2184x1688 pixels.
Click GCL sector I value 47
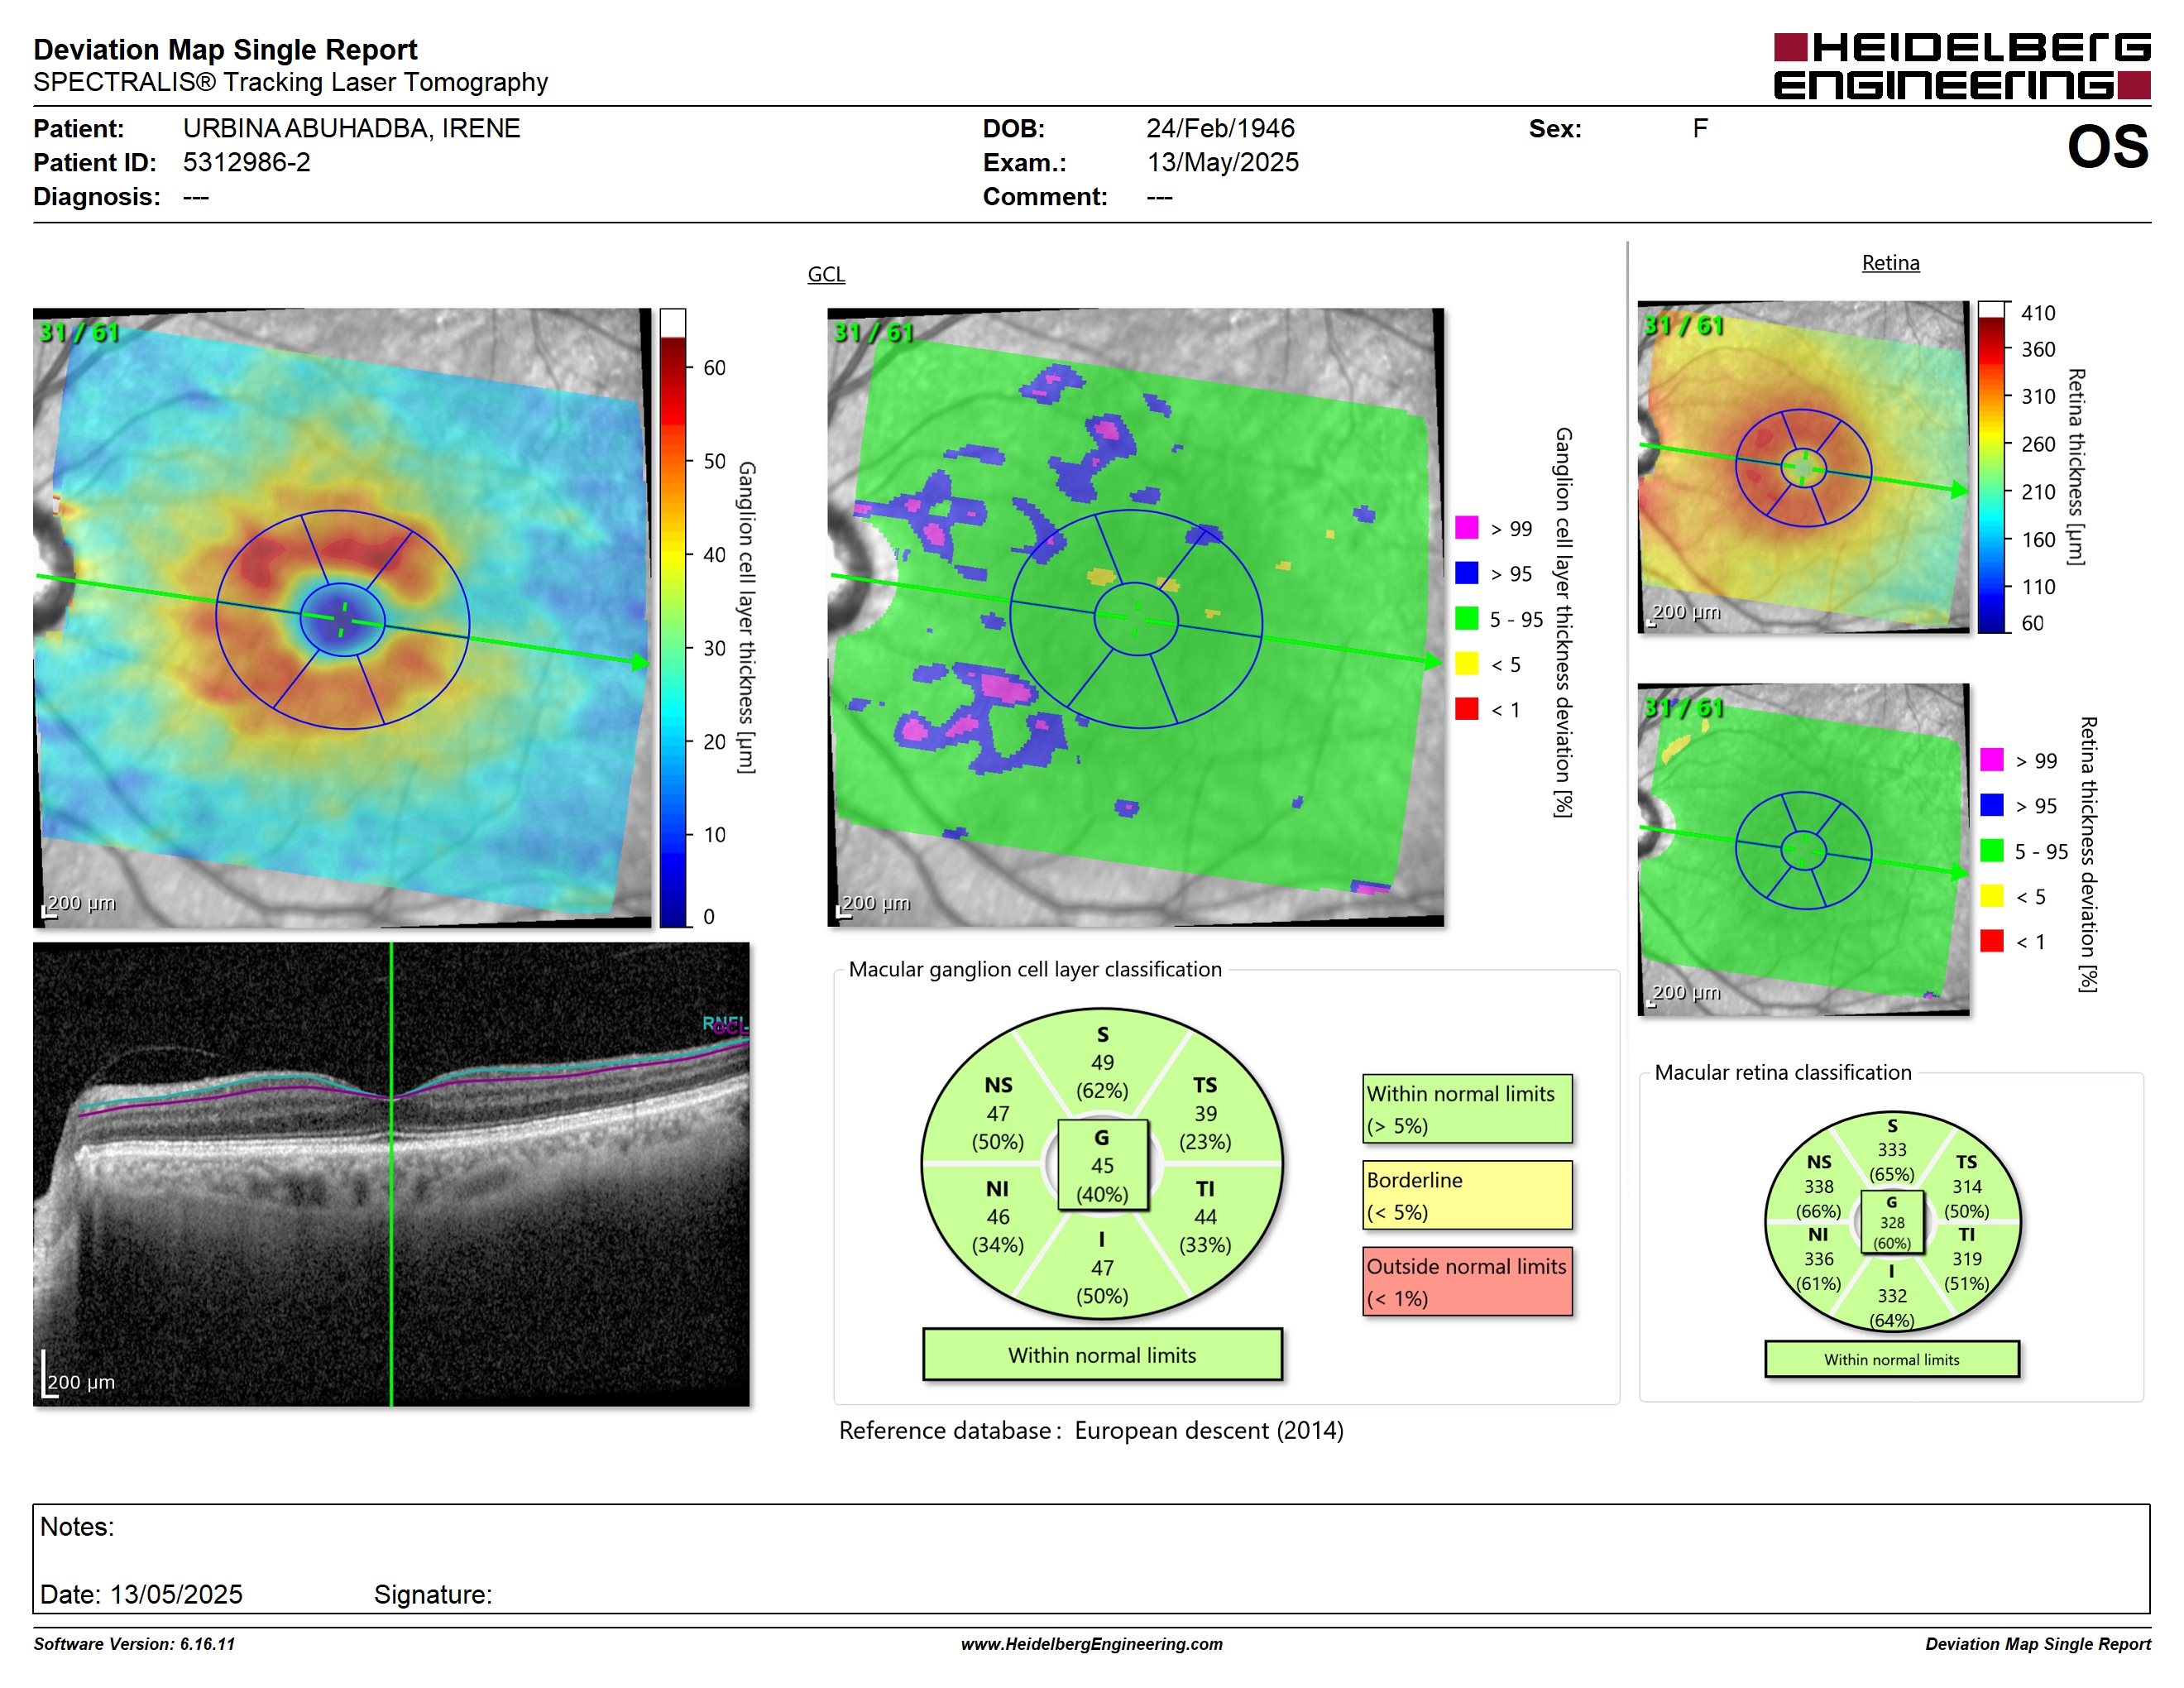point(1102,1268)
